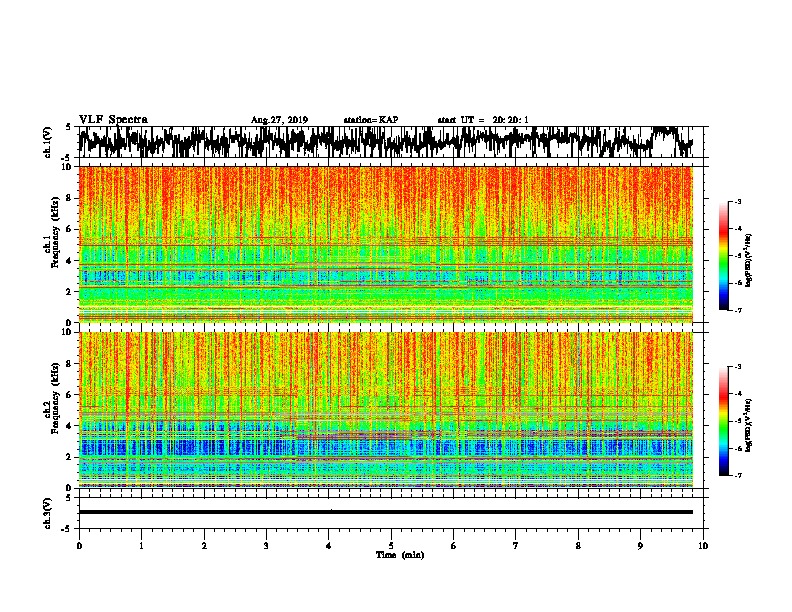The height and width of the screenshot is (612, 792).
Task: Click the ch.1 colorbar log(PSD) unit label
Action: (x=748, y=260)
